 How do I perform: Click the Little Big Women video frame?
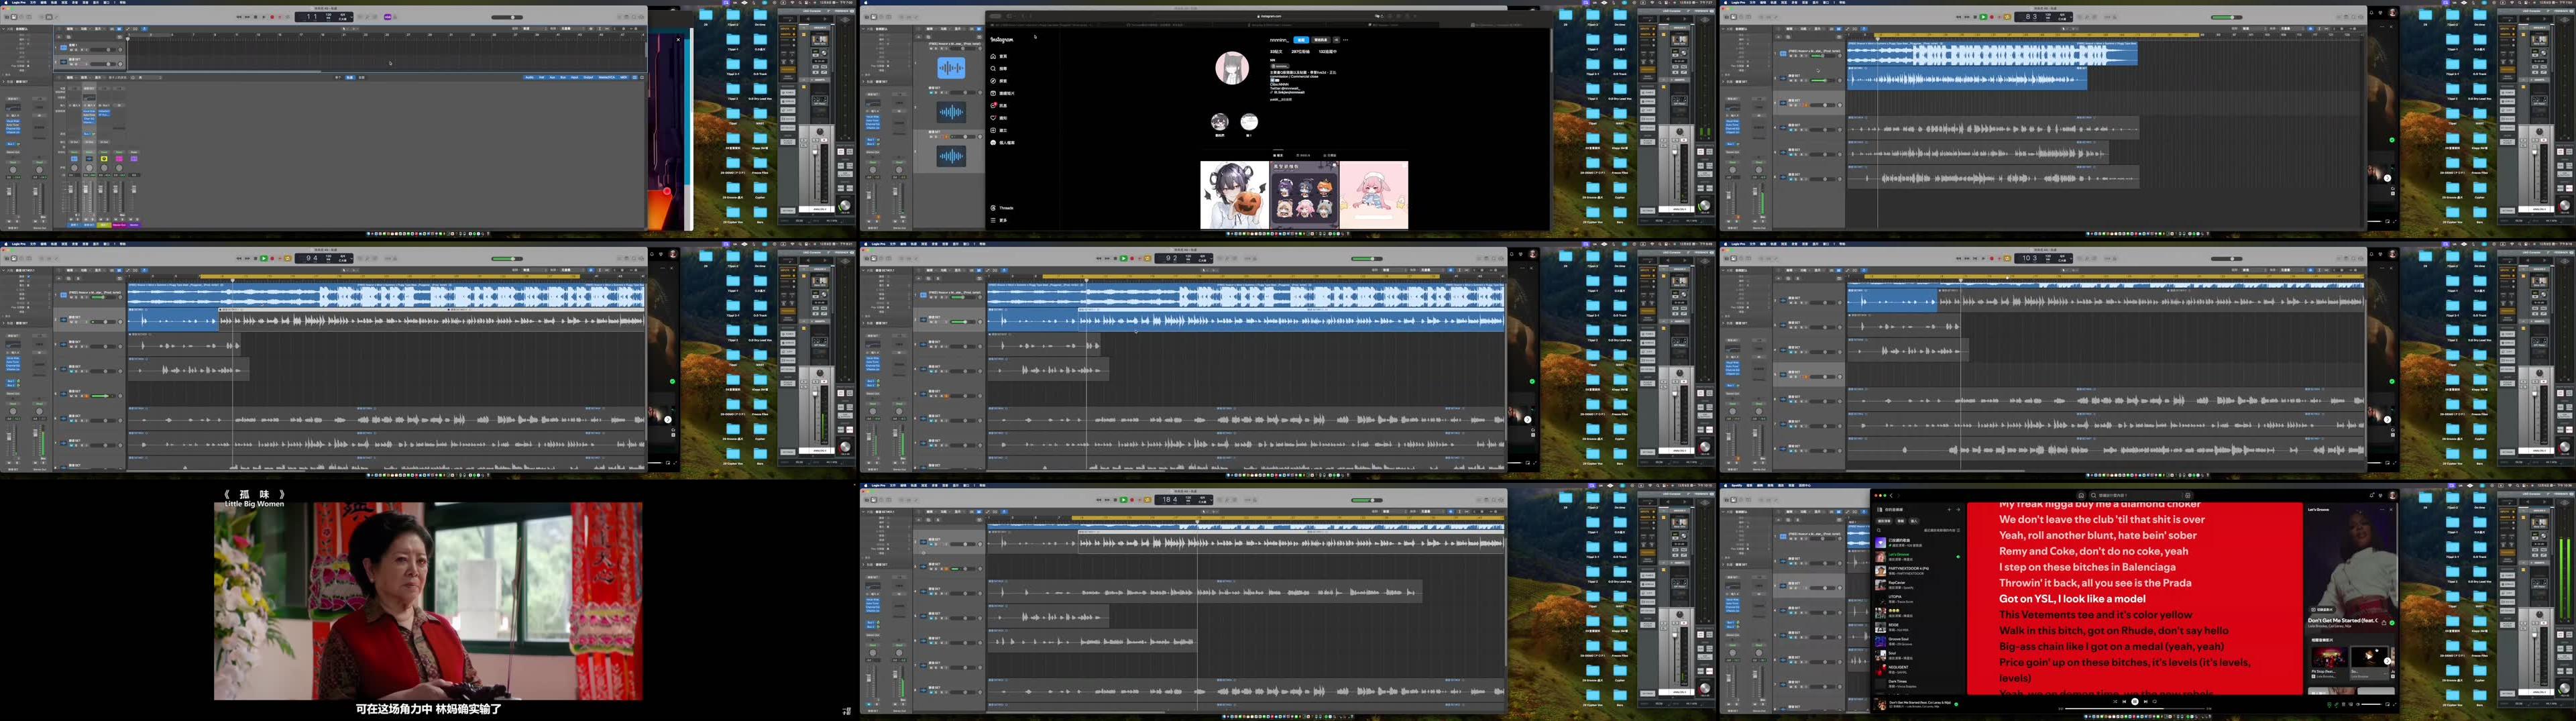coord(428,600)
